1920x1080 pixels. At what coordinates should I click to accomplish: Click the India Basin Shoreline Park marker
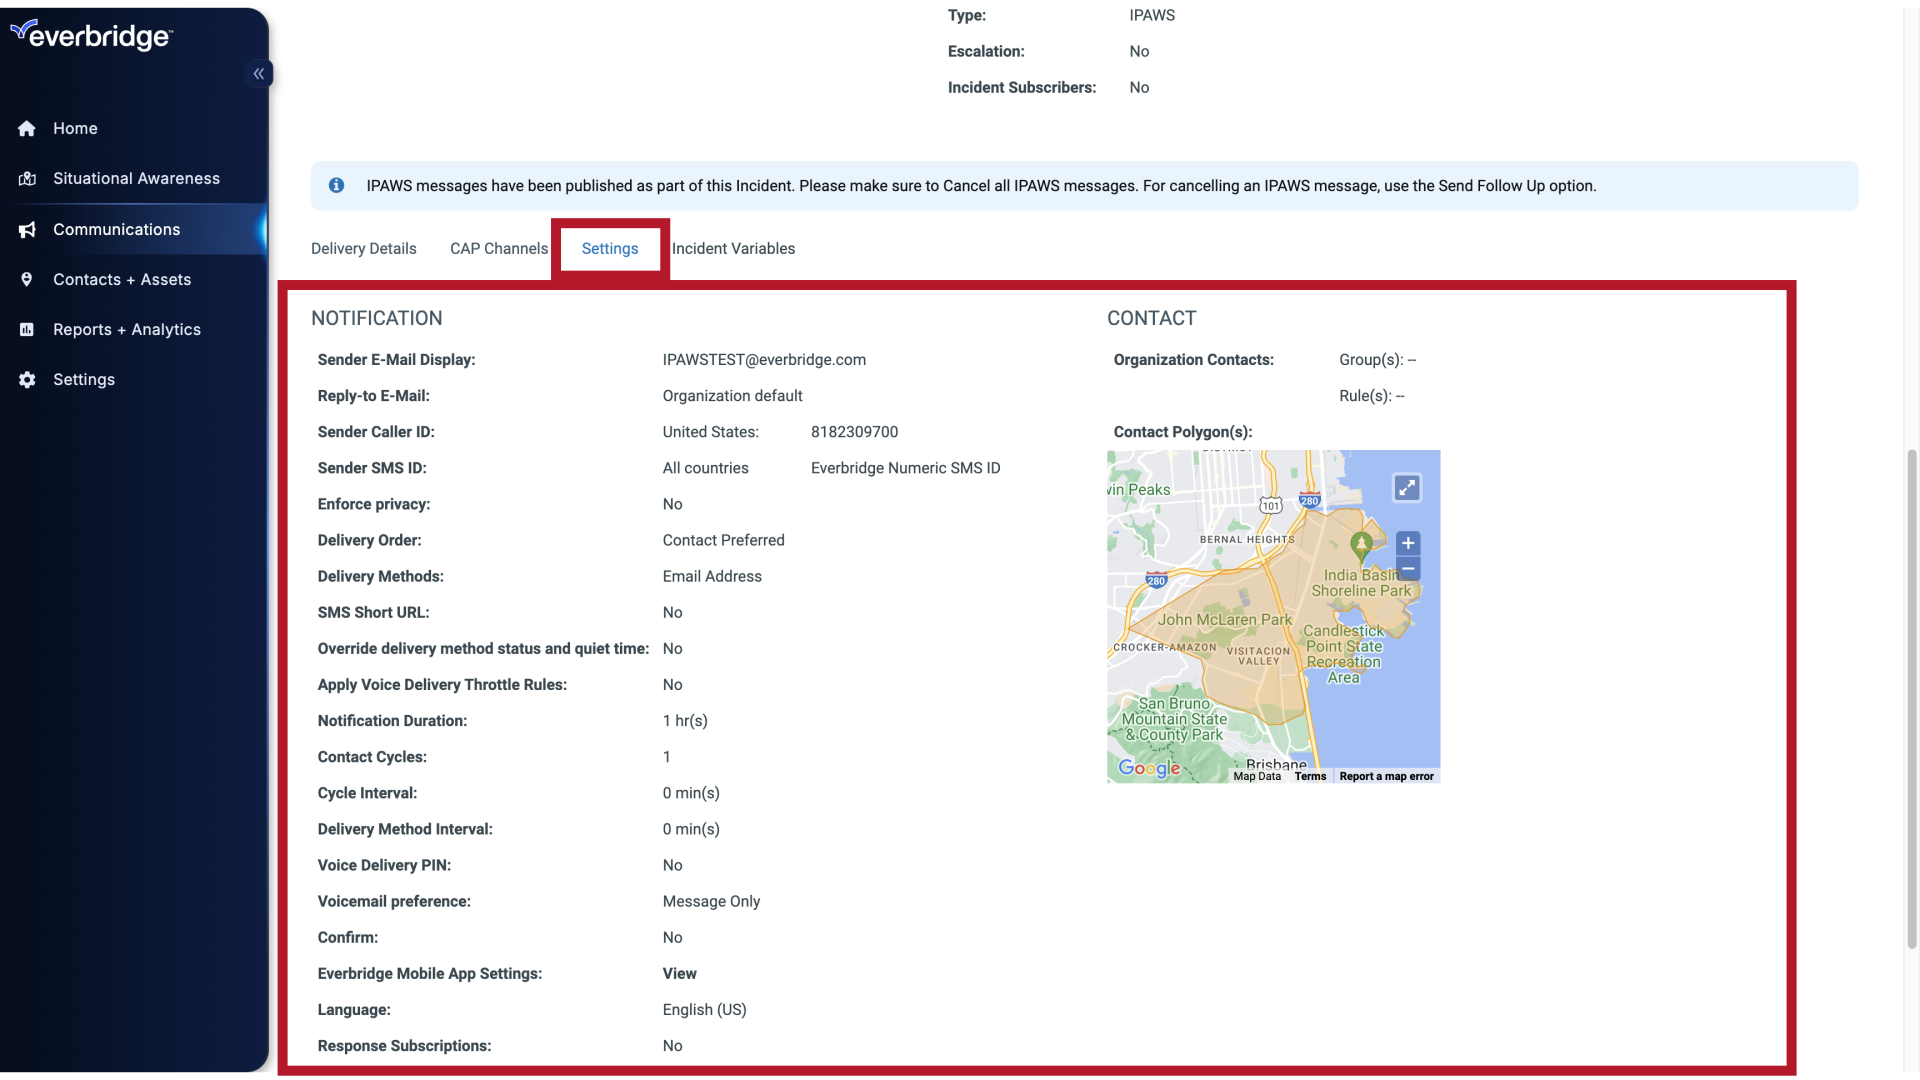(x=1361, y=546)
